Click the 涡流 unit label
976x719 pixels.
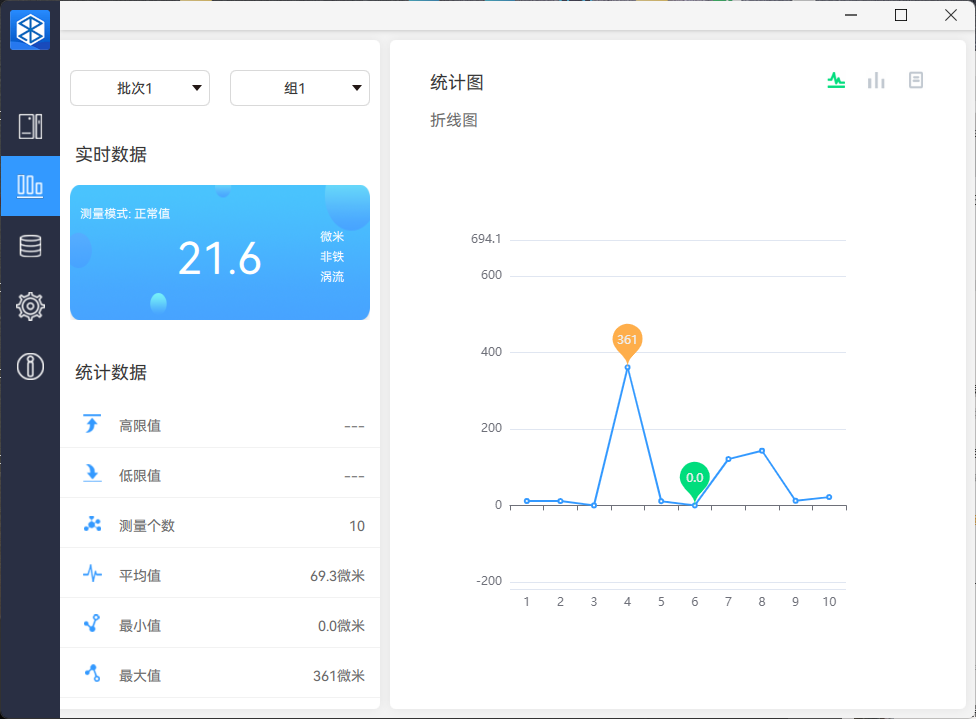[x=332, y=276]
